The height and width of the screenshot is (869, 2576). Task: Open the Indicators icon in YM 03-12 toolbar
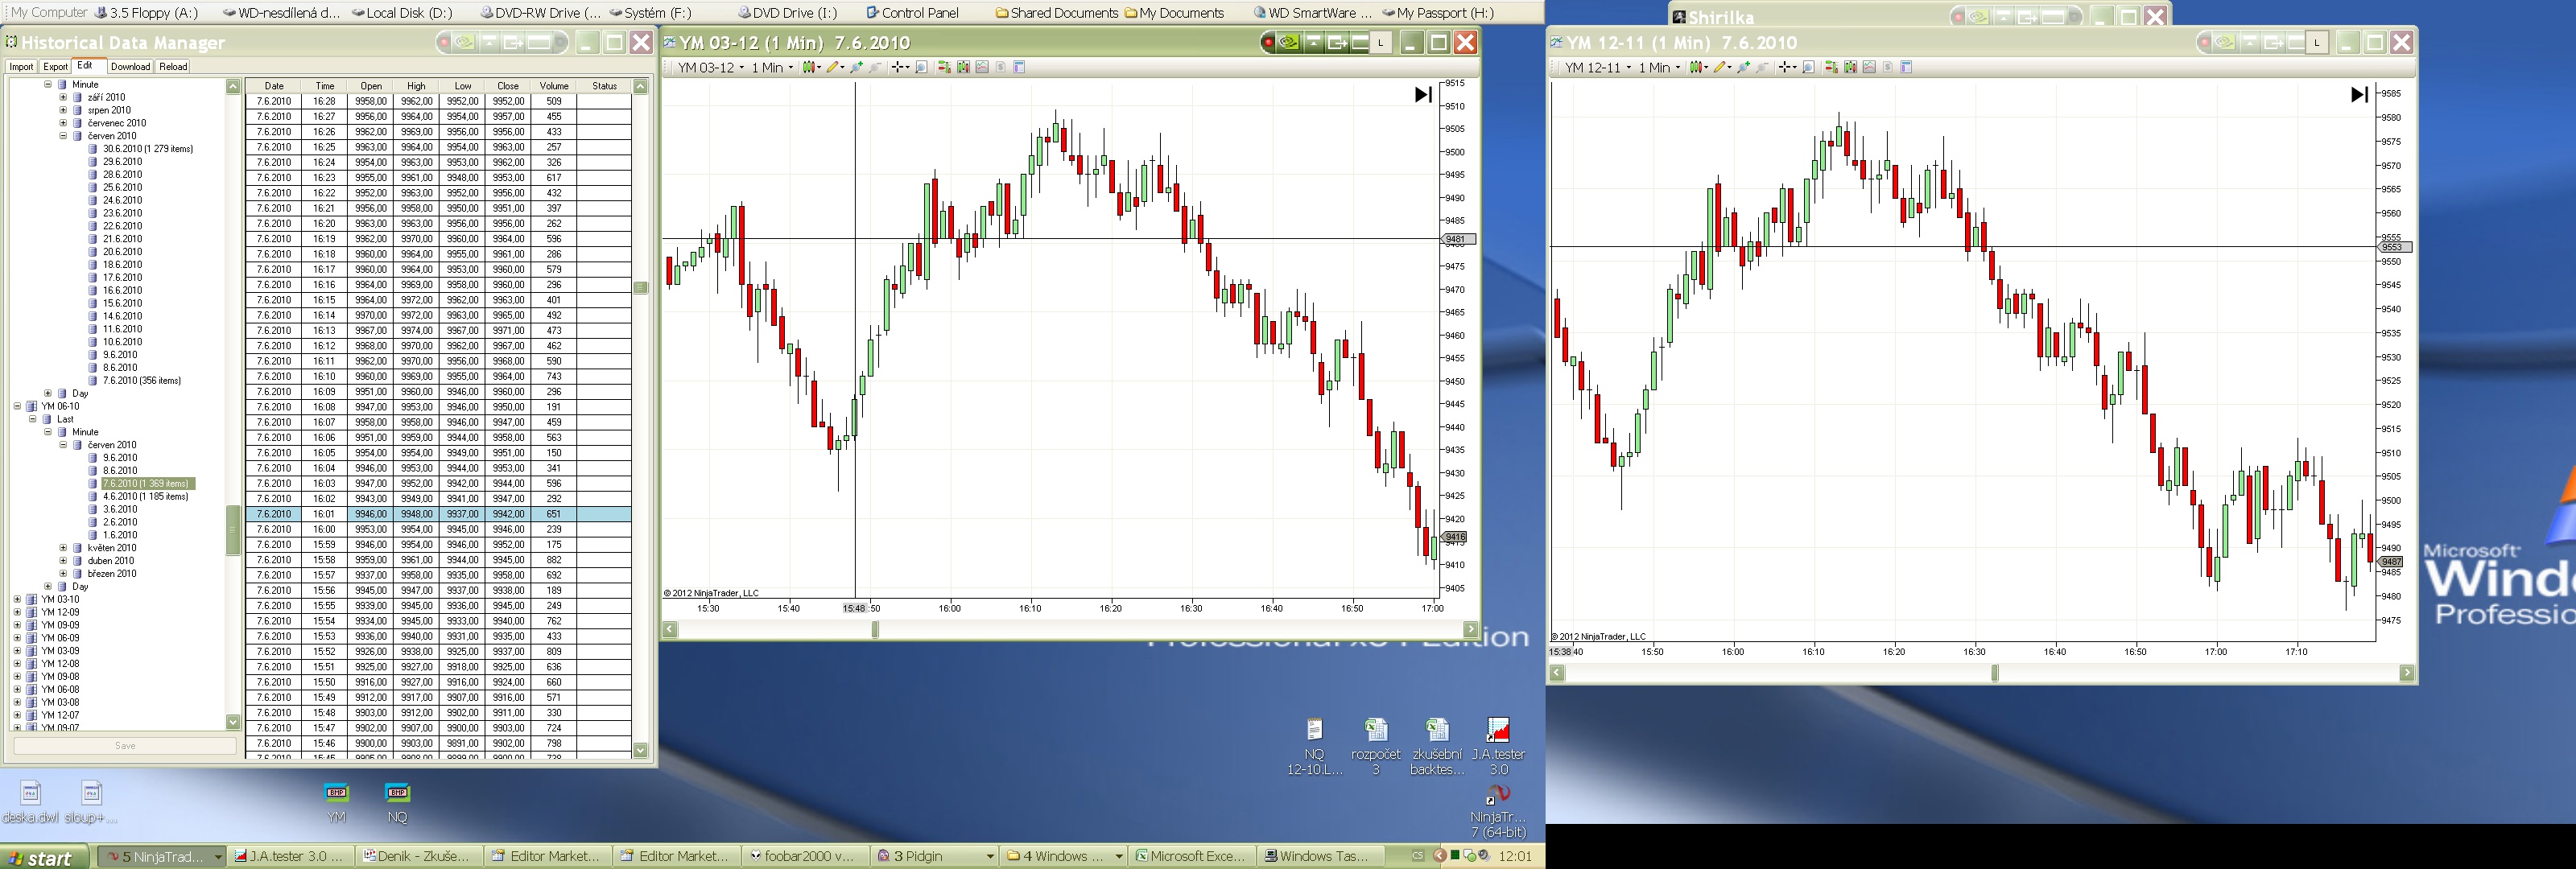pos(983,67)
